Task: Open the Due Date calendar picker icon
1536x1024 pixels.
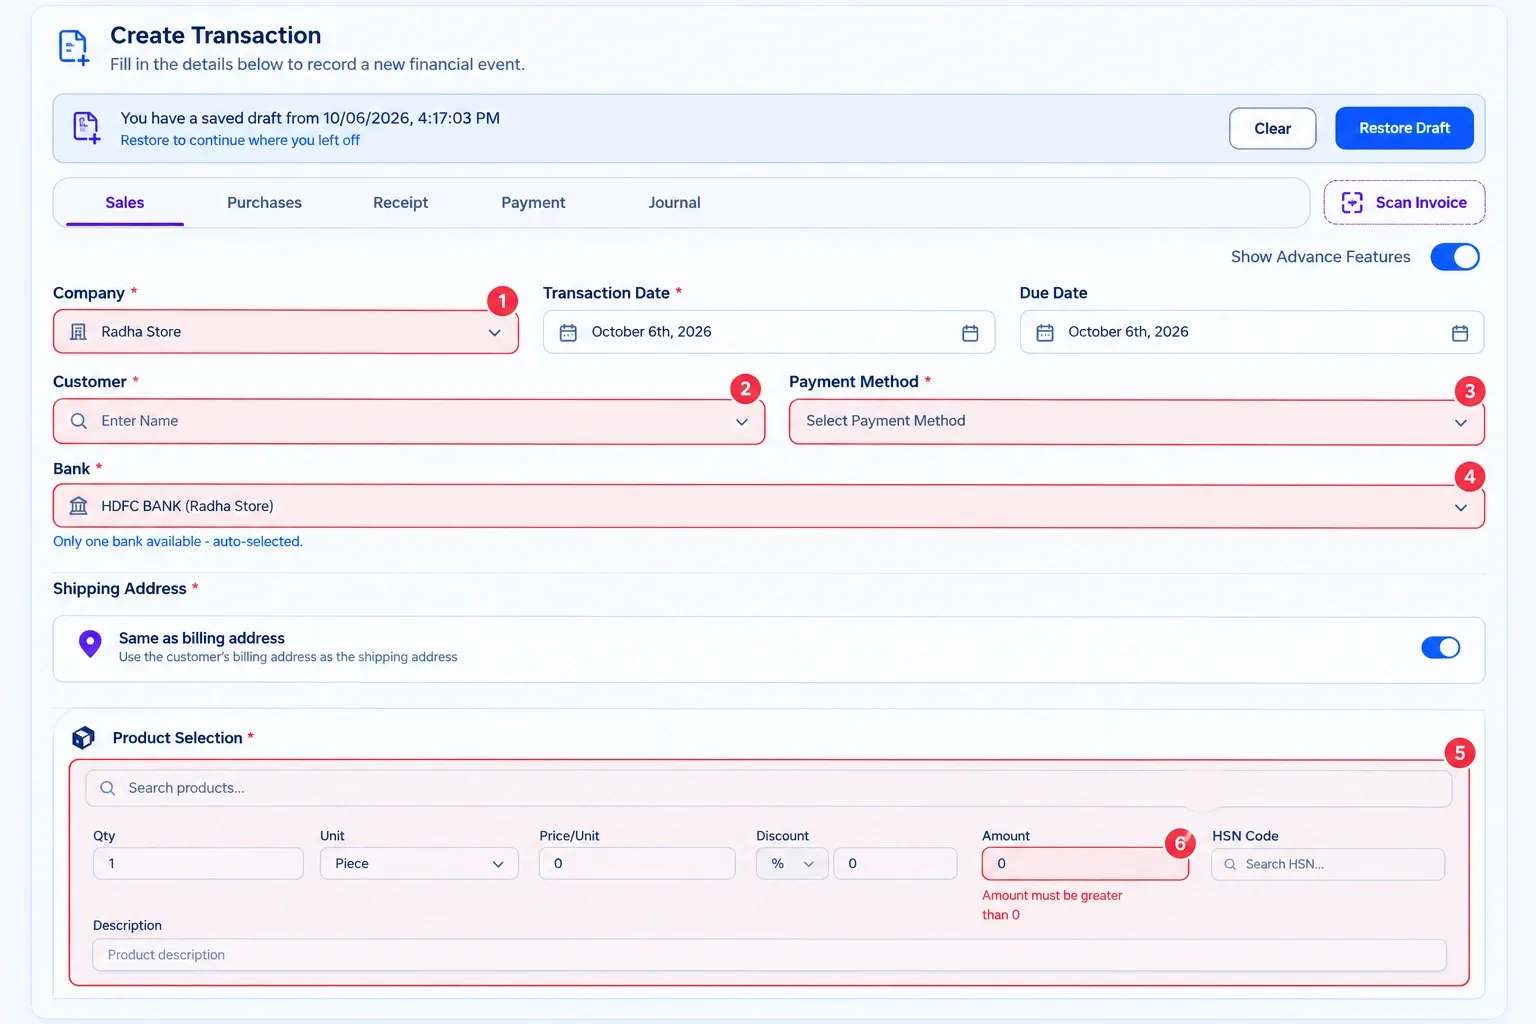Action: pos(1460,333)
